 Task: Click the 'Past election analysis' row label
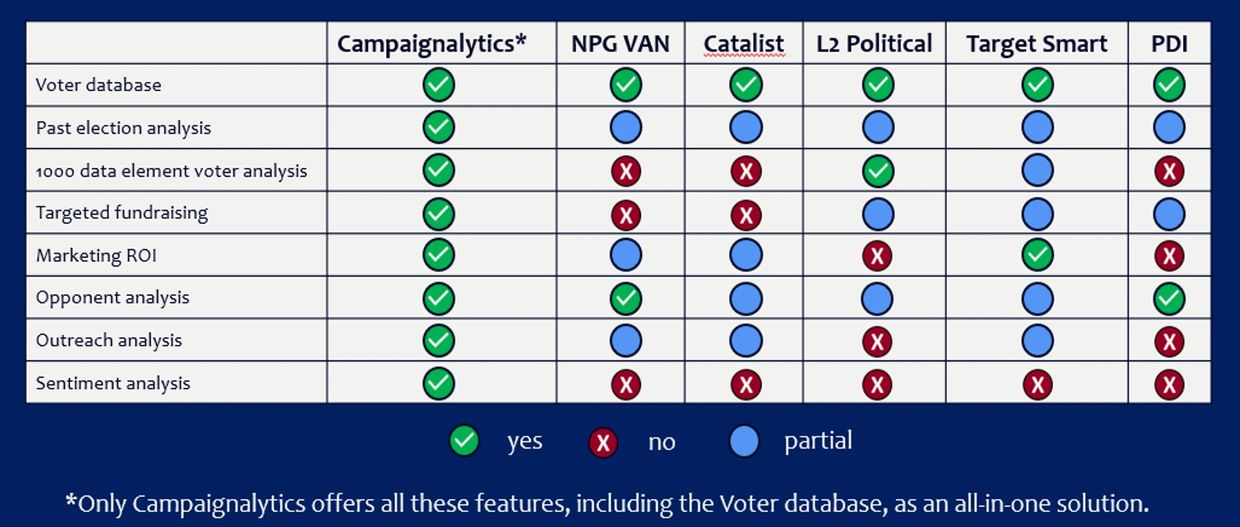123,128
